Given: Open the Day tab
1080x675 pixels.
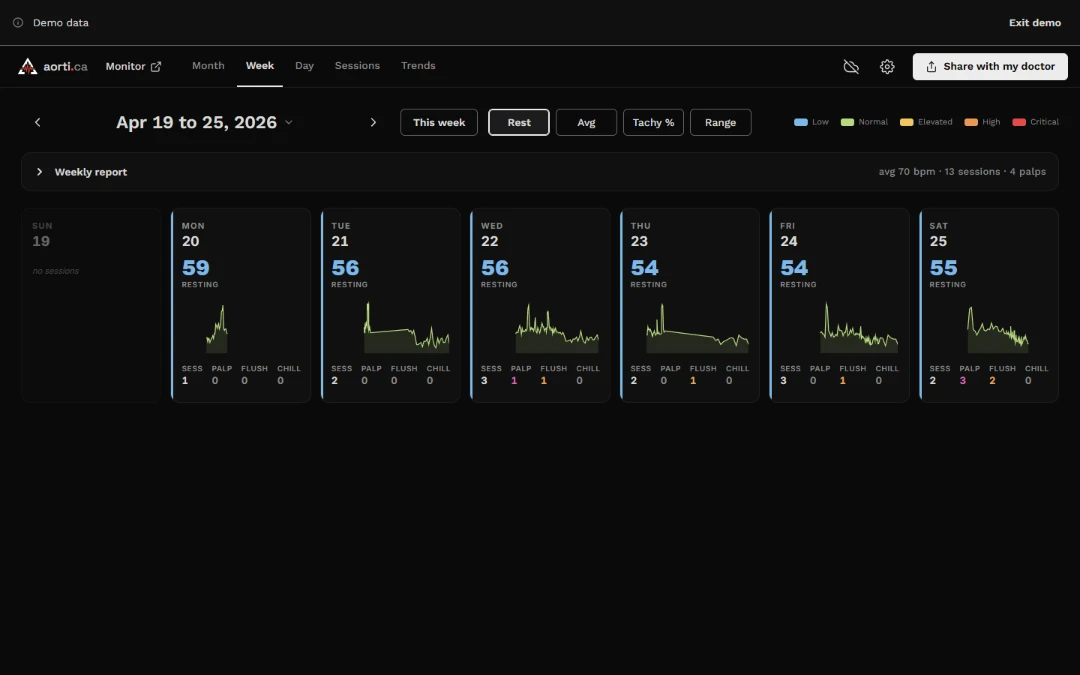Looking at the screenshot, I should (304, 65).
